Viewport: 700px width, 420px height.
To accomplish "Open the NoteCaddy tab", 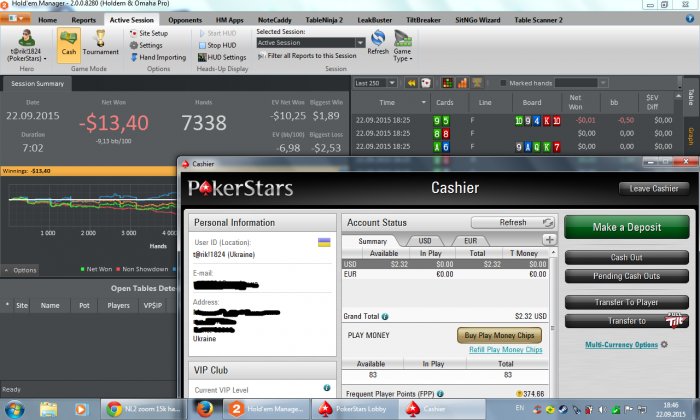I will pos(275,20).
